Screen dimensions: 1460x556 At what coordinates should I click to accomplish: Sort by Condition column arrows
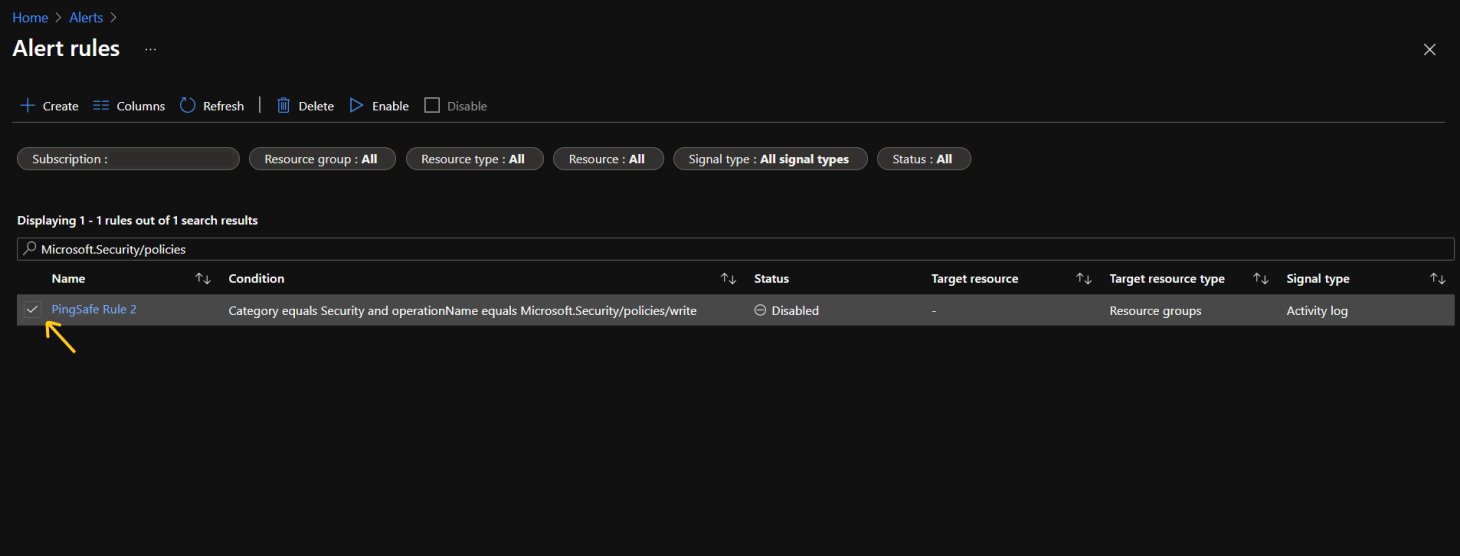(728, 279)
